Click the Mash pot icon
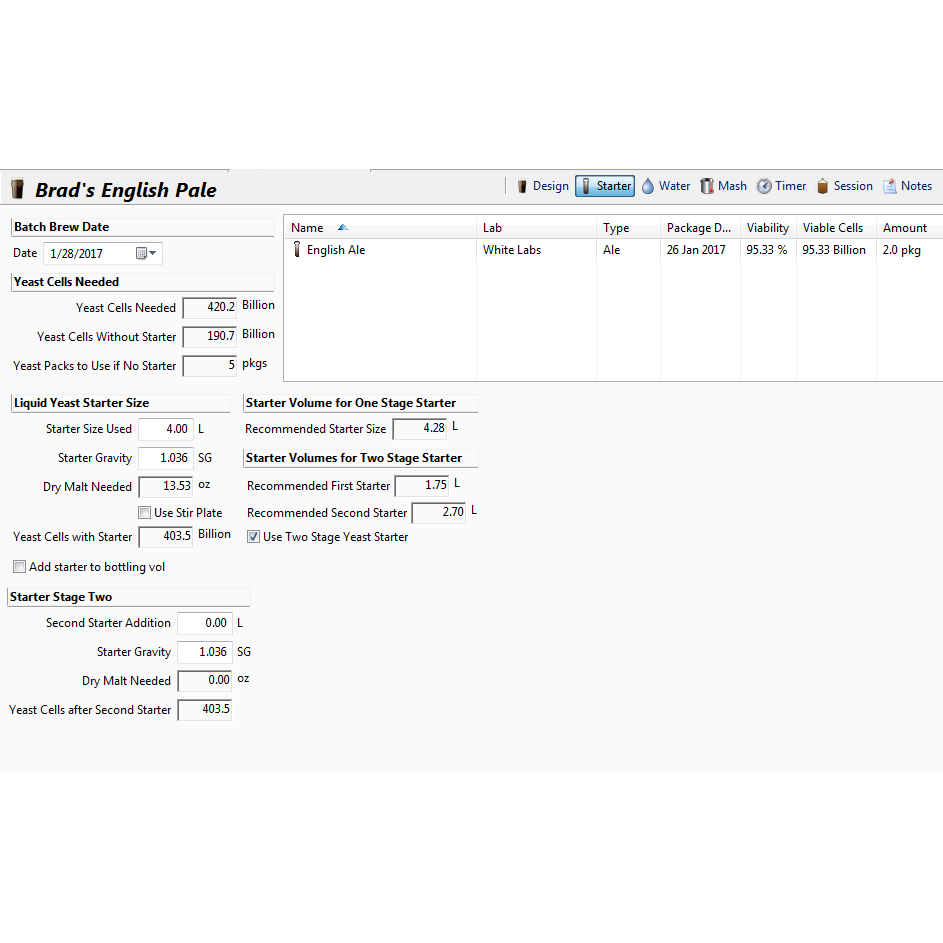 coord(708,186)
